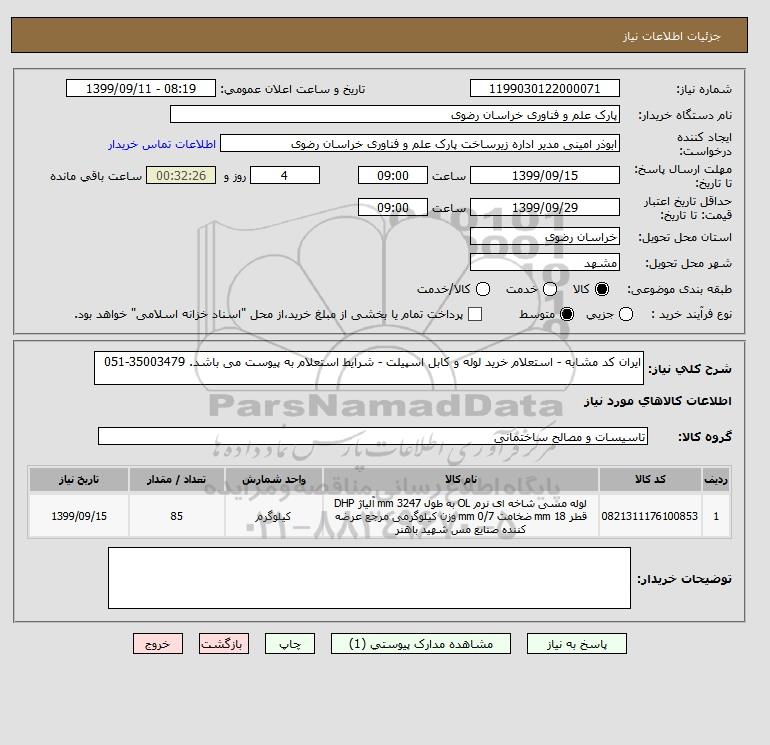Click the response deadline date 1399/09/15 field
The height and width of the screenshot is (745, 770).
pyautogui.click(x=545, y=175)
